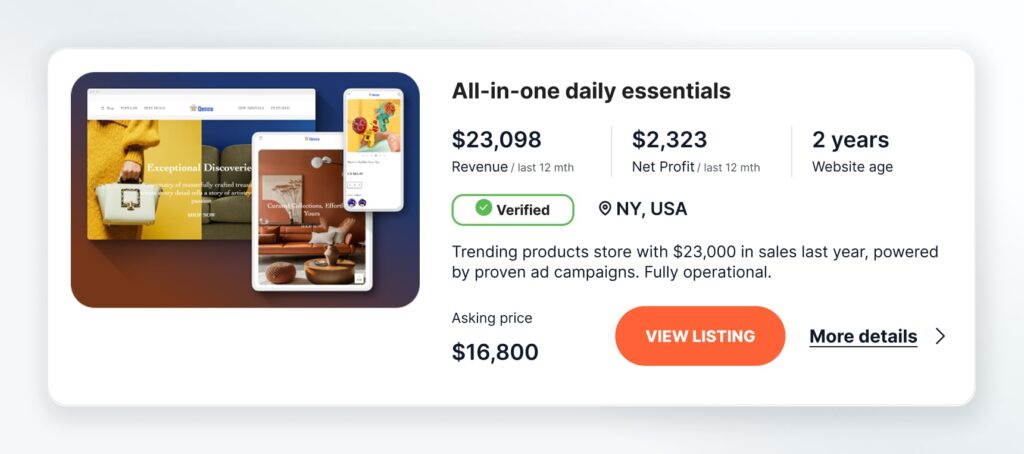
Task: Click the chevron arrow beside More details
Action: [x=940, y=336]
